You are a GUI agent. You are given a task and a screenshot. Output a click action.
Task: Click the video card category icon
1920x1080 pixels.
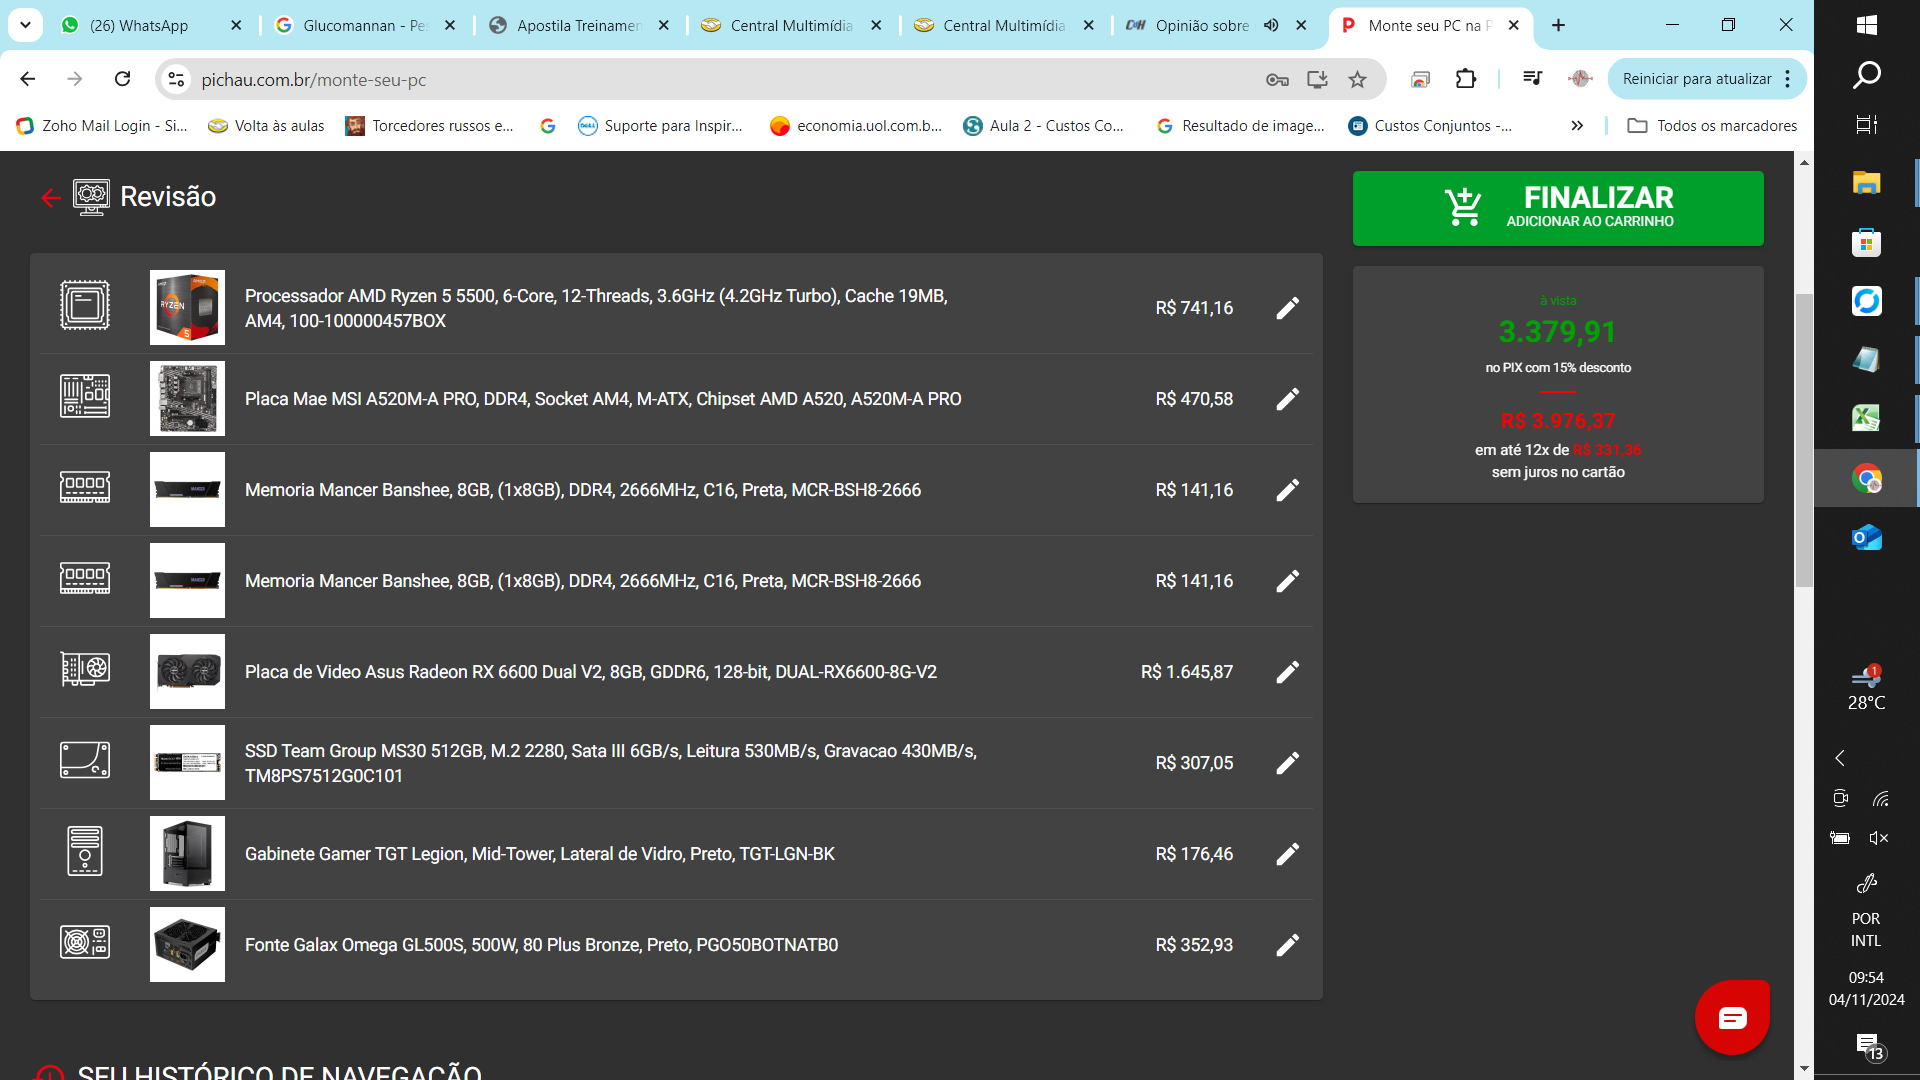85,669
